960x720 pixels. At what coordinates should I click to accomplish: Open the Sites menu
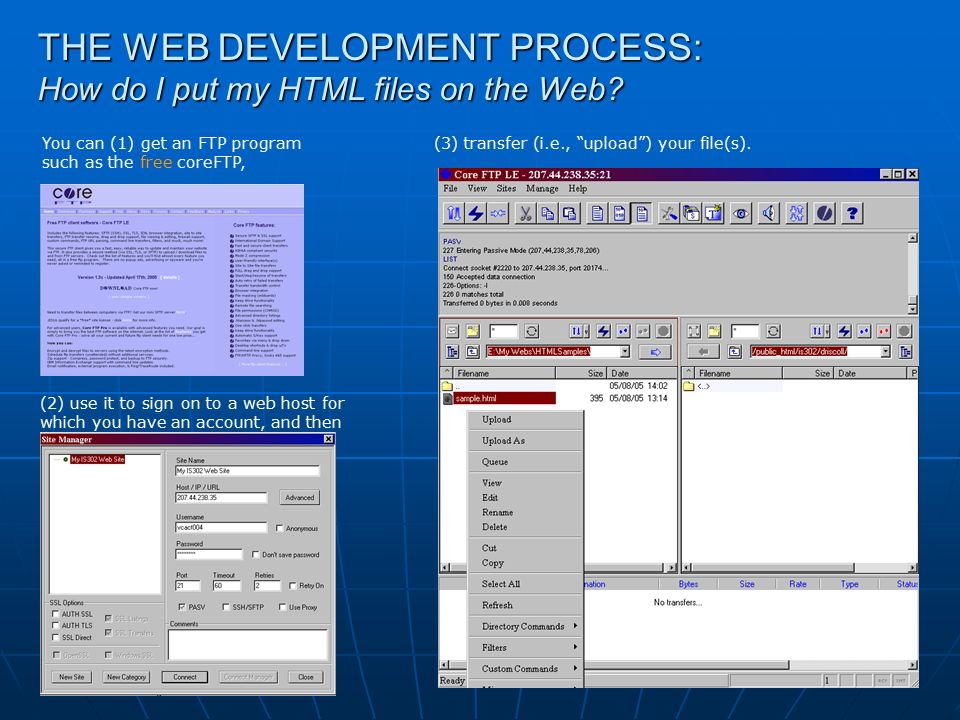click(x=506, y=189)
